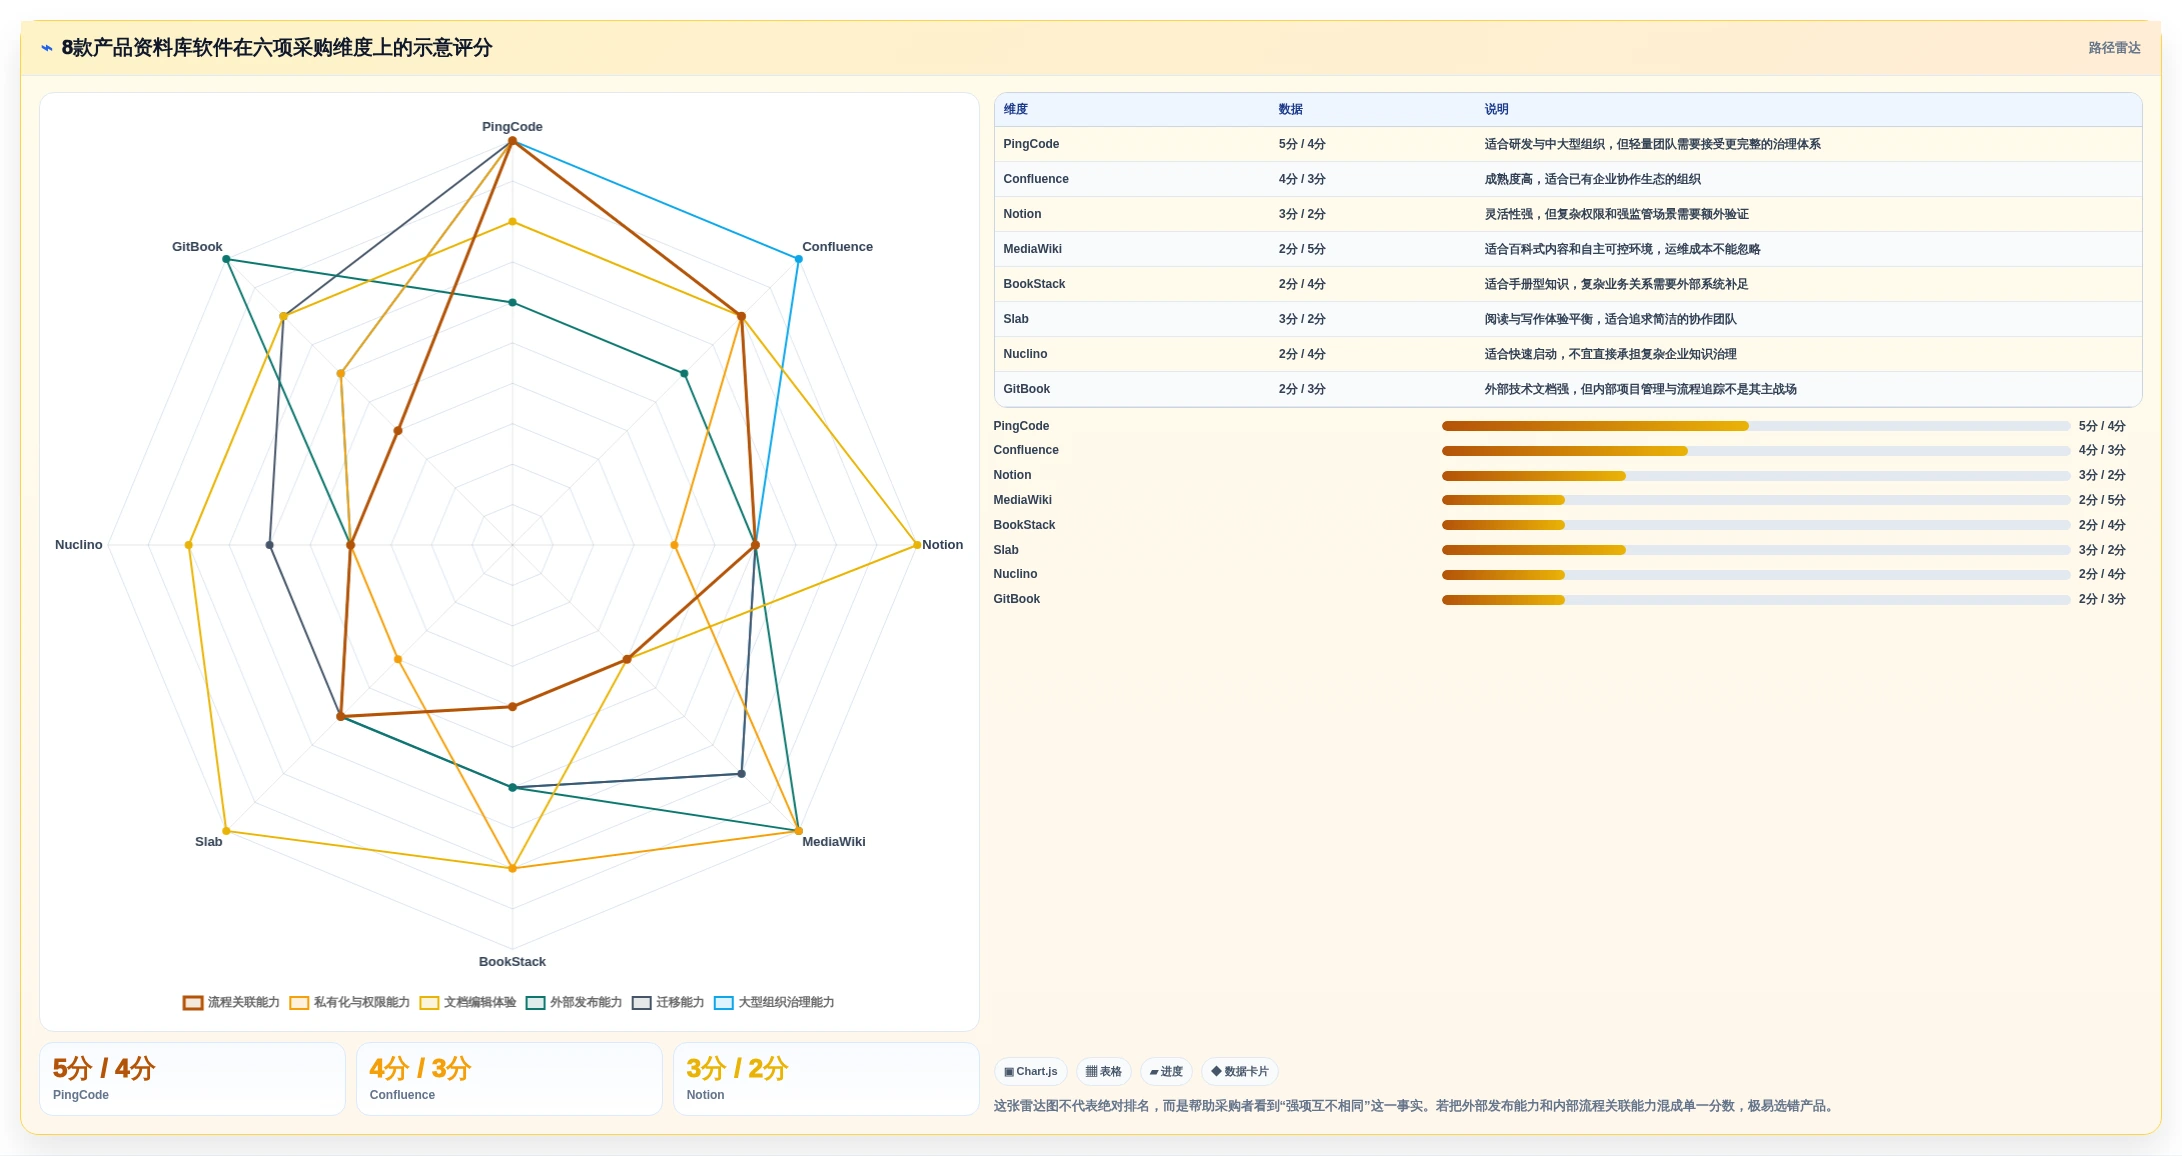Click the Slab axis label on radar
This screenshot has width=2182, height=1156.
point(209,842)
